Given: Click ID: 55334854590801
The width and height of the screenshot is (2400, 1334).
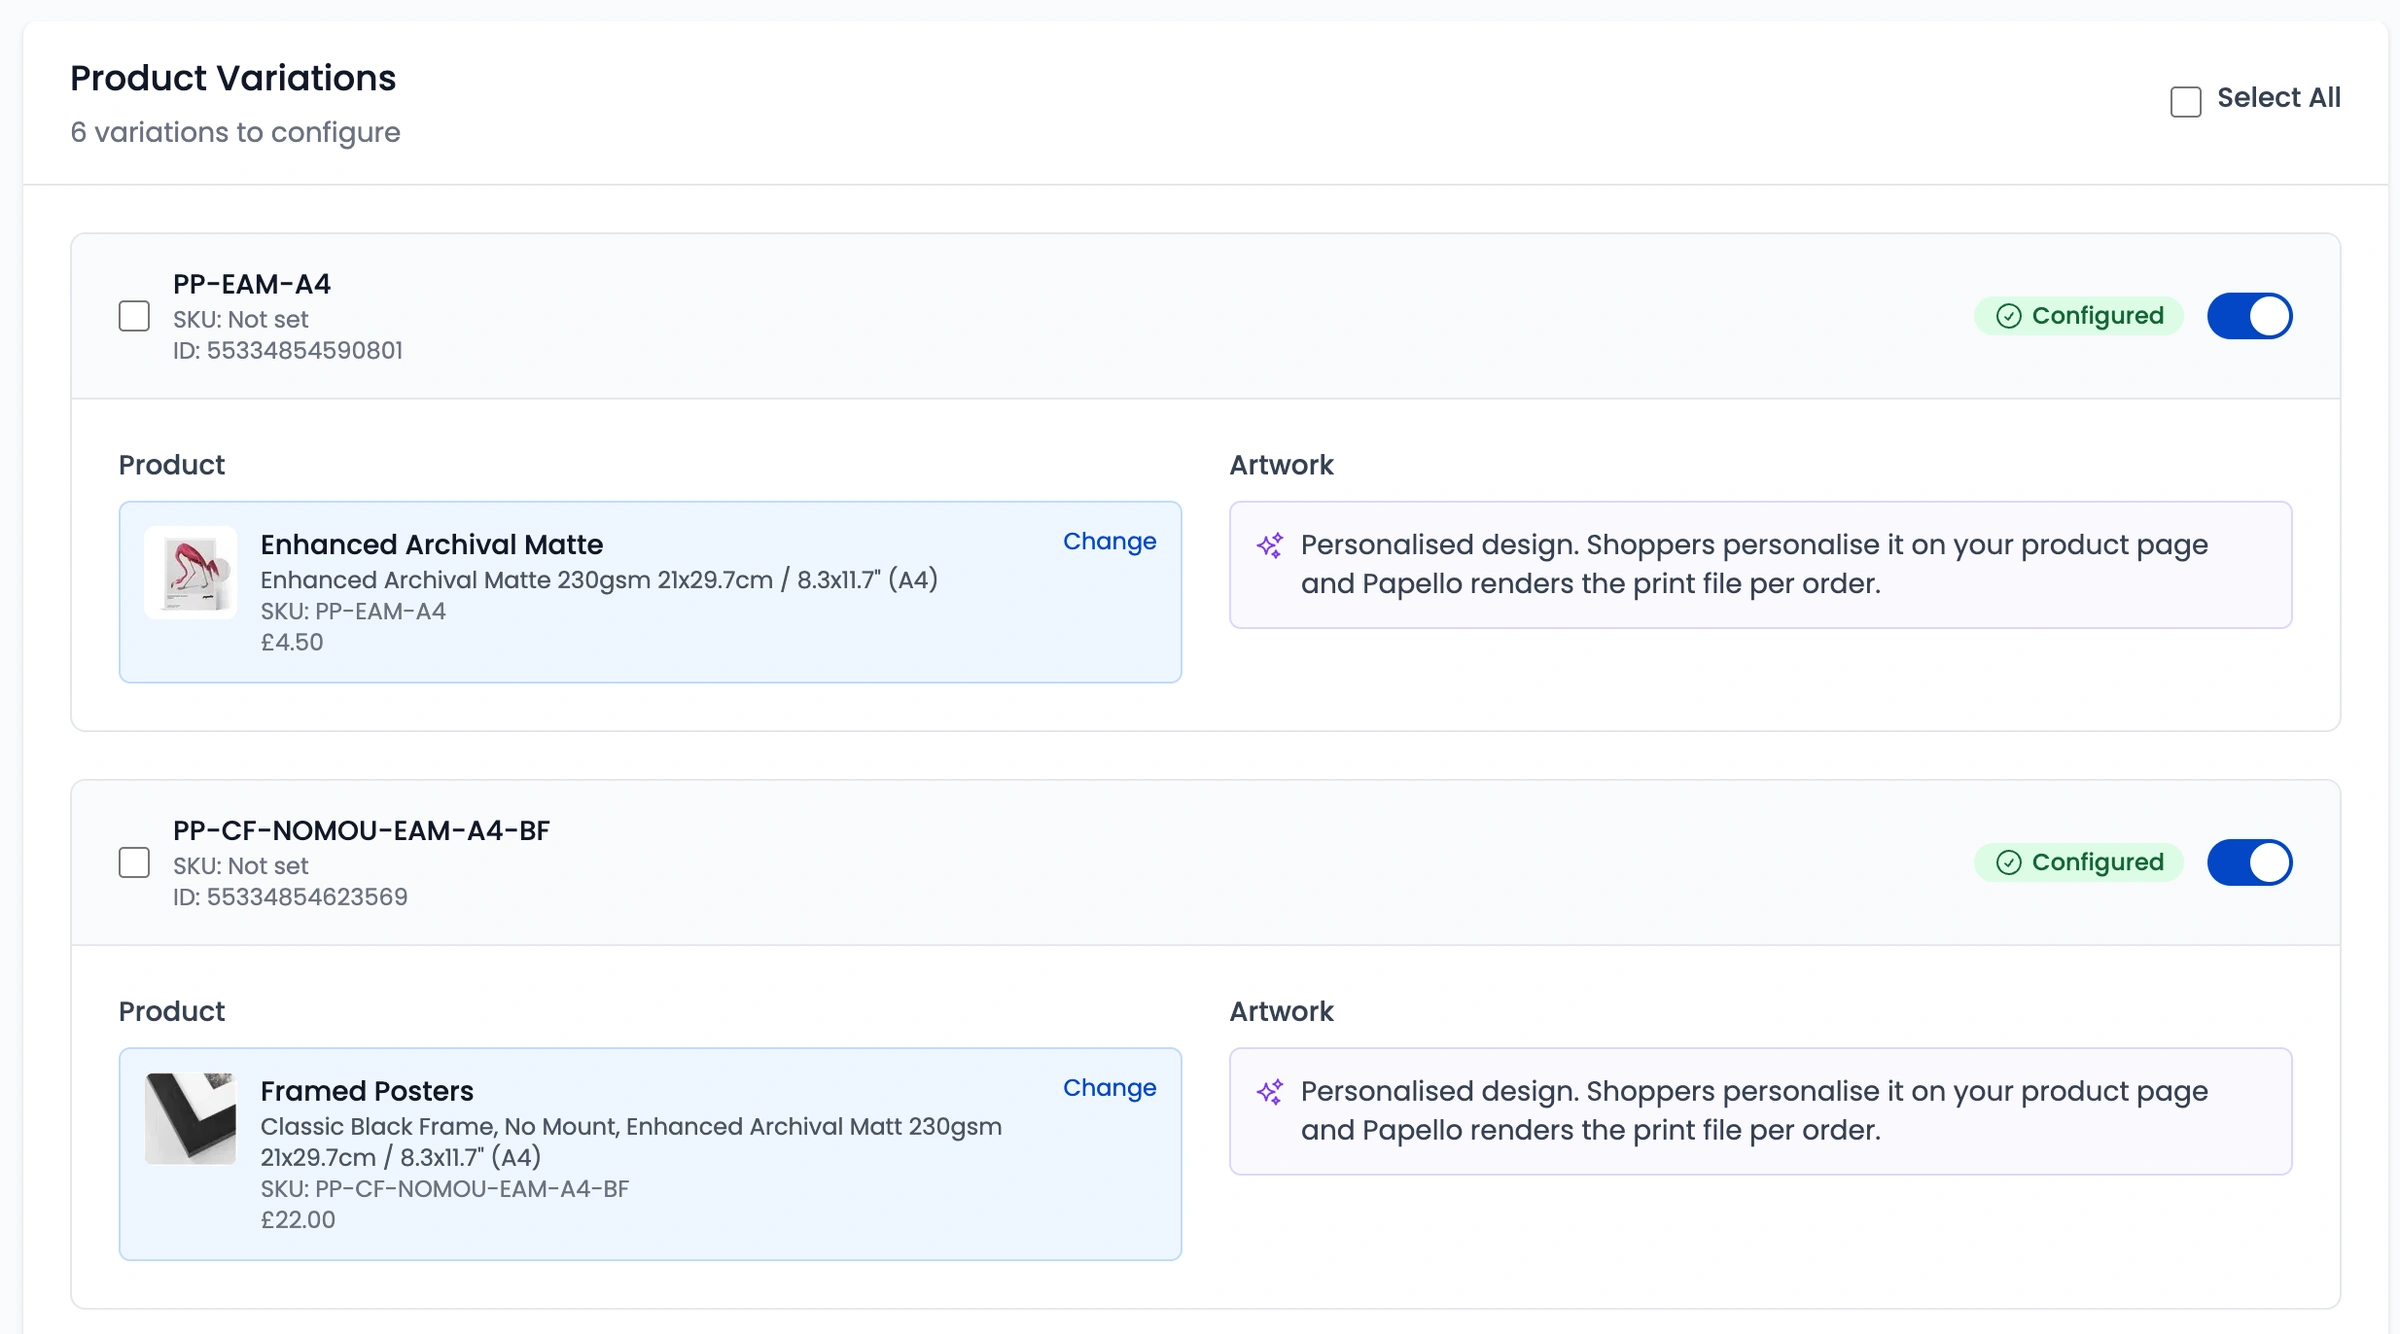Looking at the screenshot, I should click(288, 351).
